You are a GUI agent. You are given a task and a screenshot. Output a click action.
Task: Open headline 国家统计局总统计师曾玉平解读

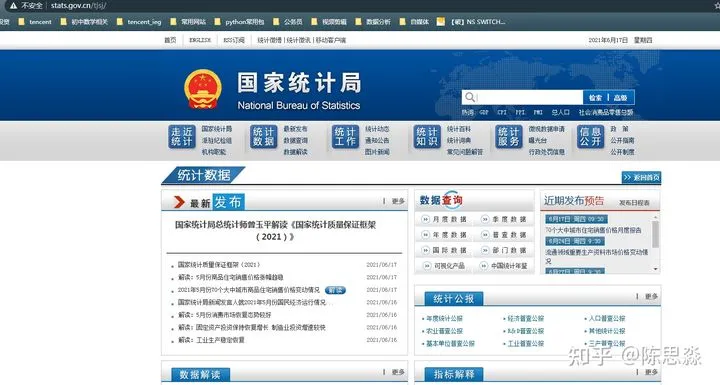pyautogui.click(x=276, y=231)
